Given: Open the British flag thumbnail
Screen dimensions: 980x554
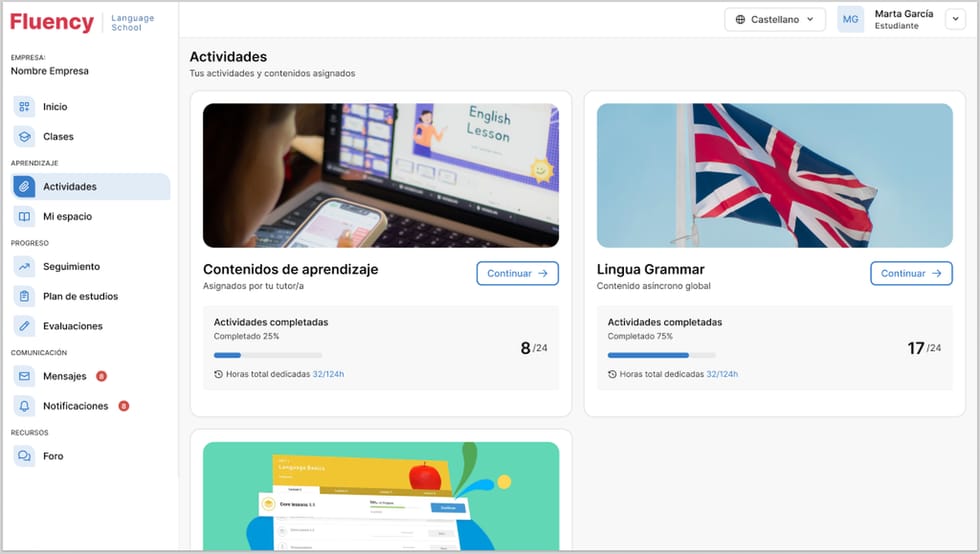Looking at the screenshot, I should [x=774, y=175].
